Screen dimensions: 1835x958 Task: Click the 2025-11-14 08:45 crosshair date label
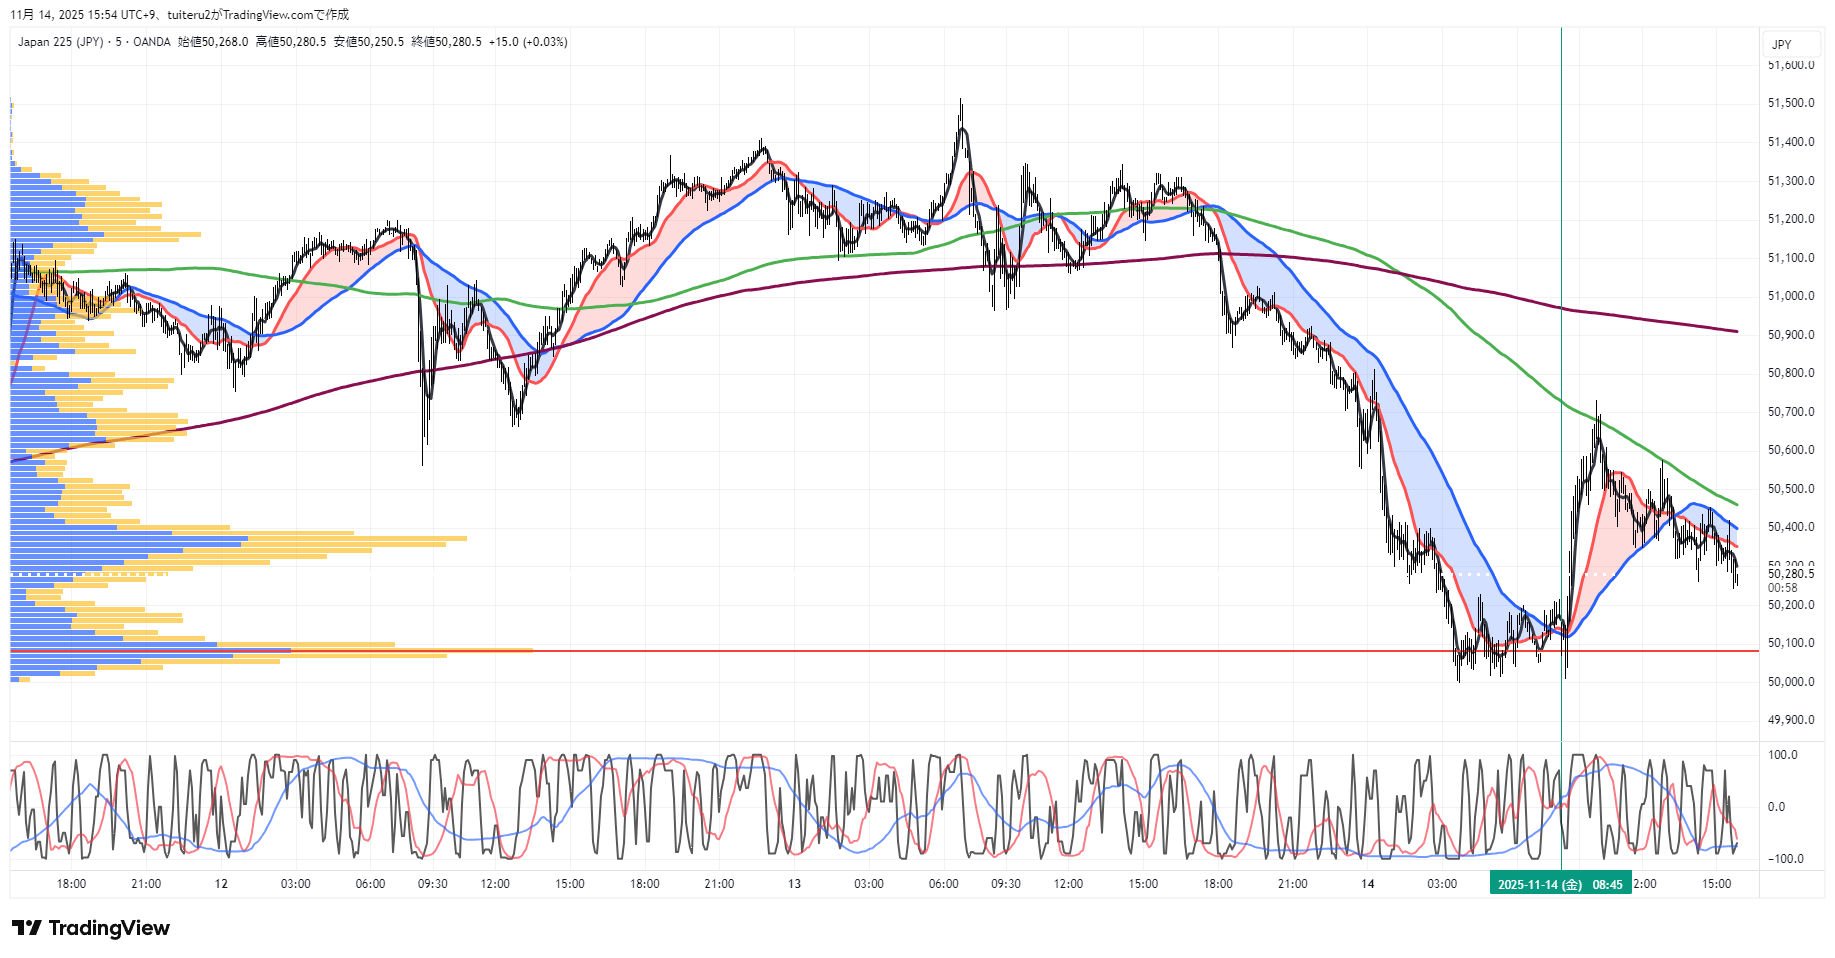point(1560,884)
